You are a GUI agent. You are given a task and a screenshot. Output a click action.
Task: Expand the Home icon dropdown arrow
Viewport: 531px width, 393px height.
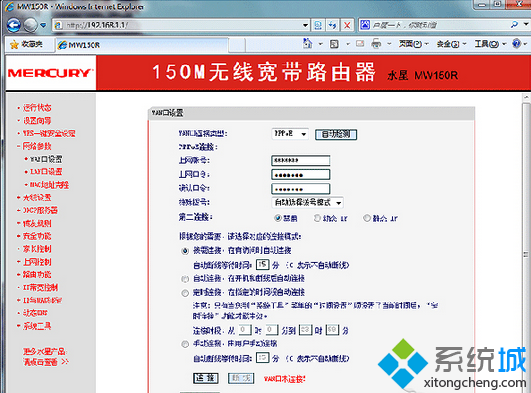[320, 44]
